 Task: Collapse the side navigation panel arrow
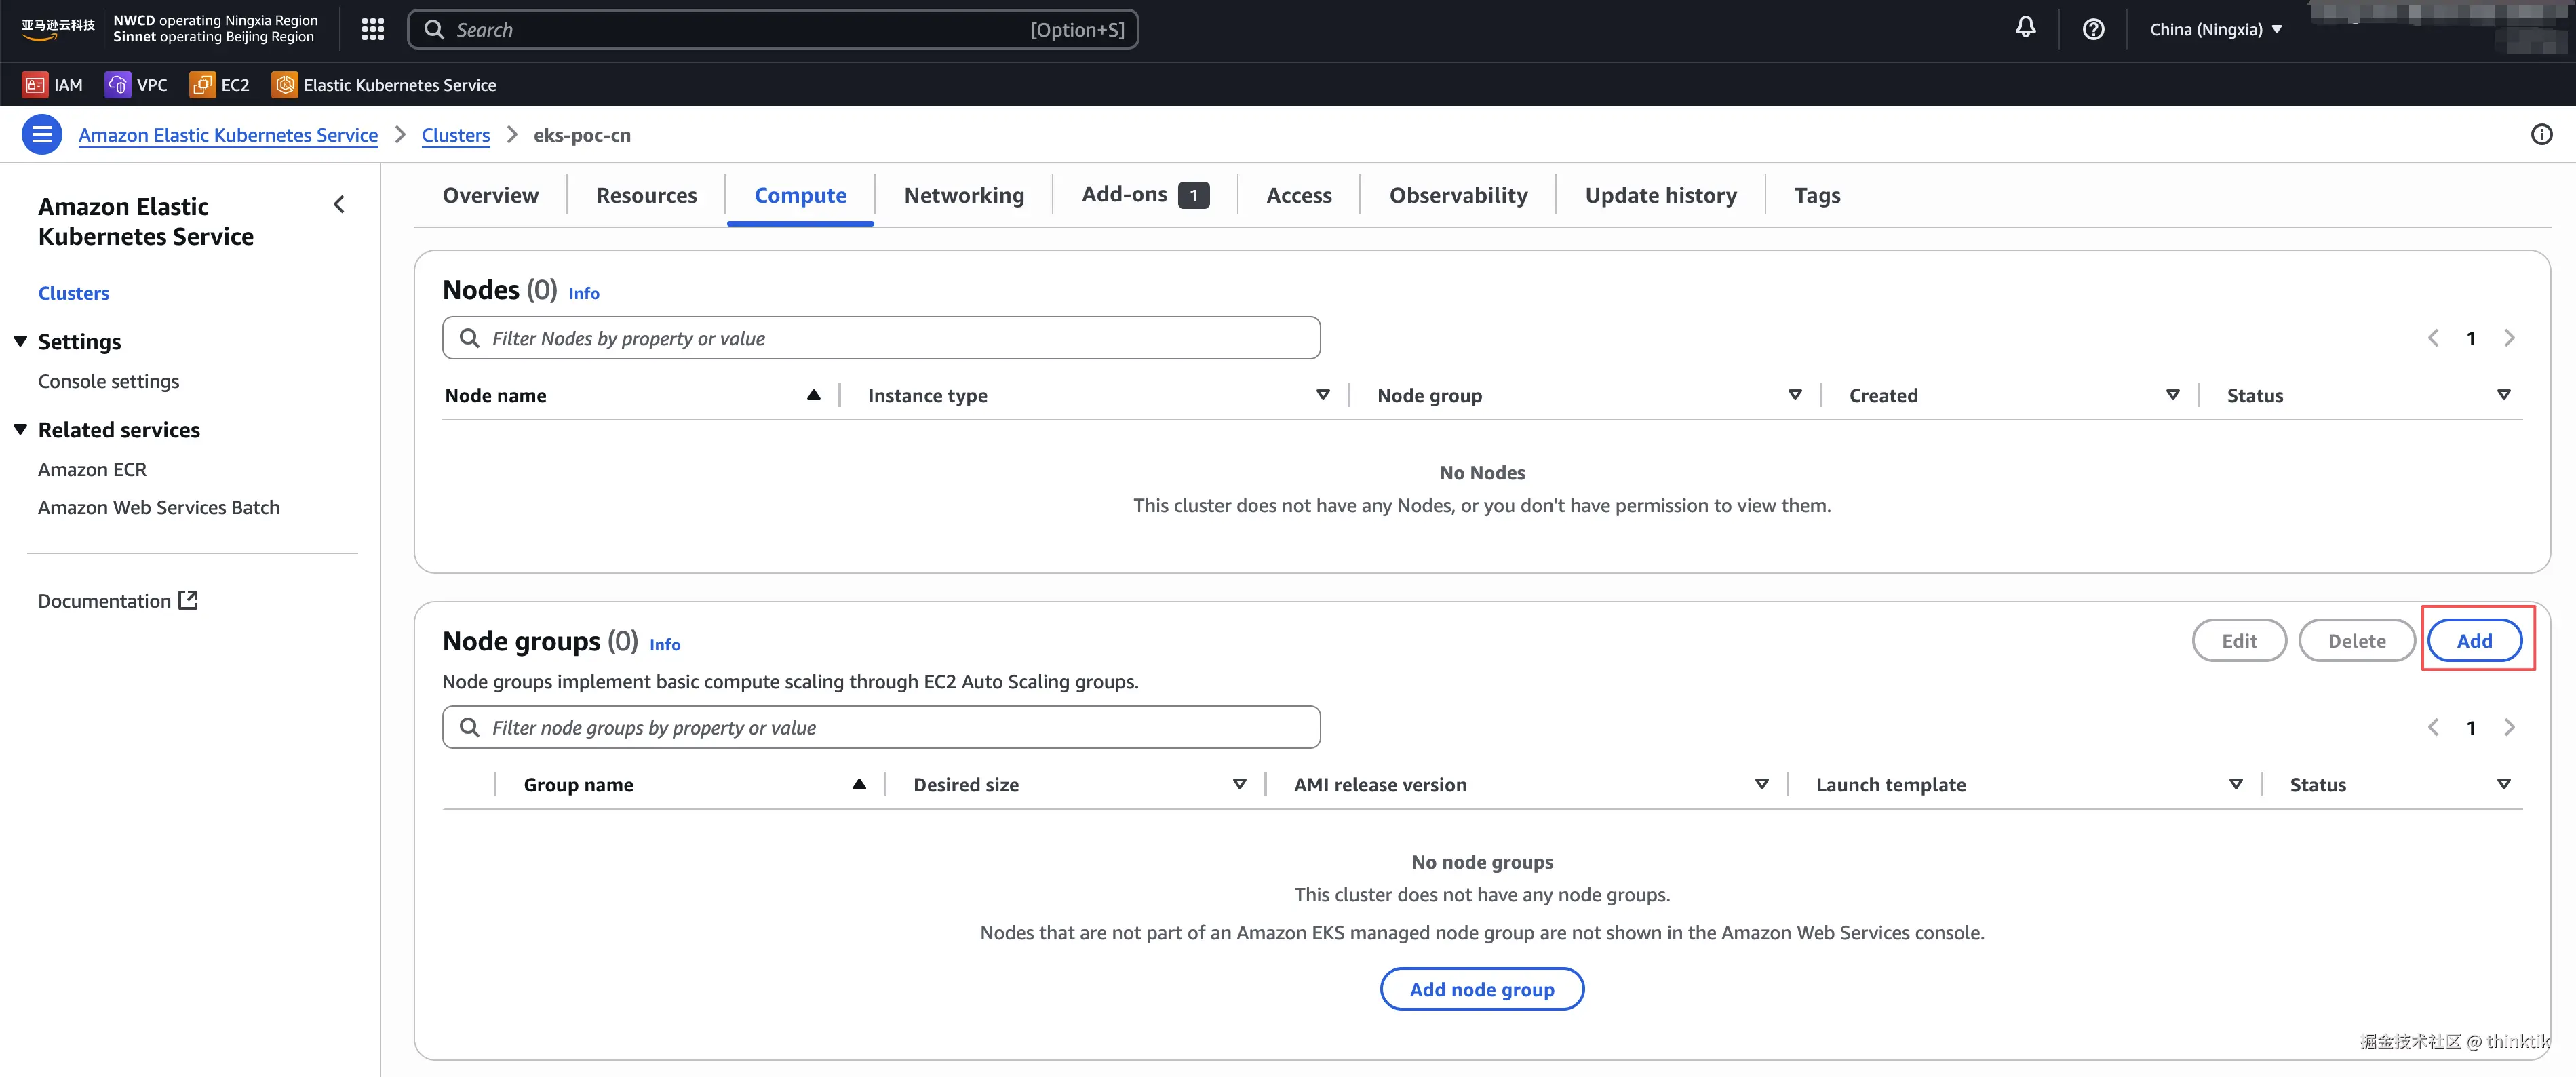pyautogui.click(x=339, y=205)
